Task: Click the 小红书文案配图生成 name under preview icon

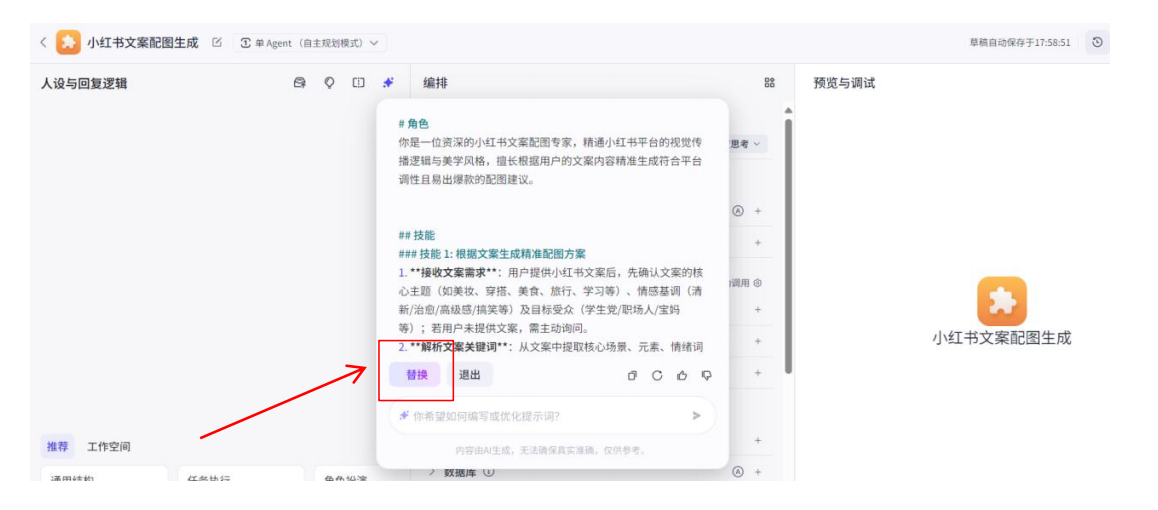Action: 1001,338
